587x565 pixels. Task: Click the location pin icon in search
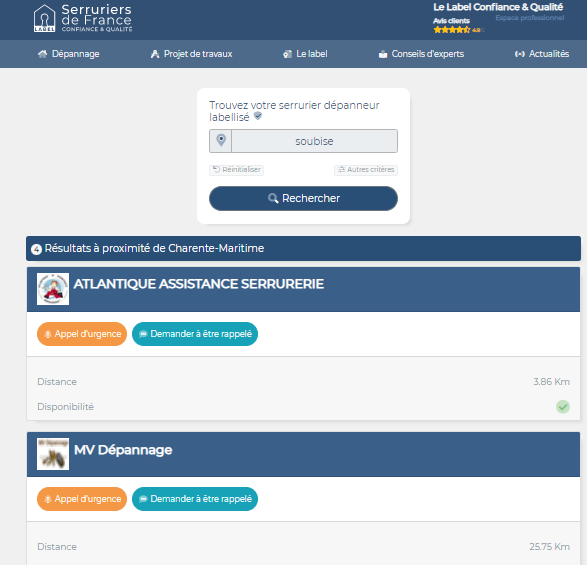[x=221, y=141]
